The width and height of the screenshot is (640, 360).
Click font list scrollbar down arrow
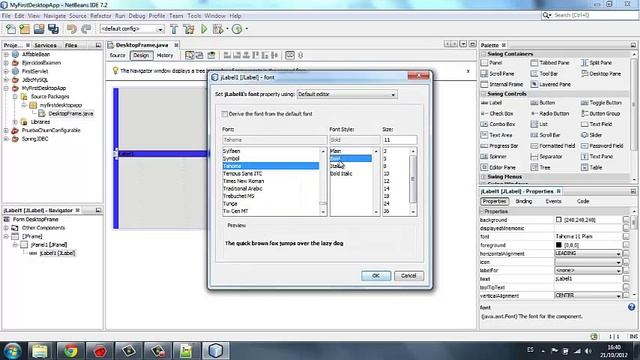[323, 212]
